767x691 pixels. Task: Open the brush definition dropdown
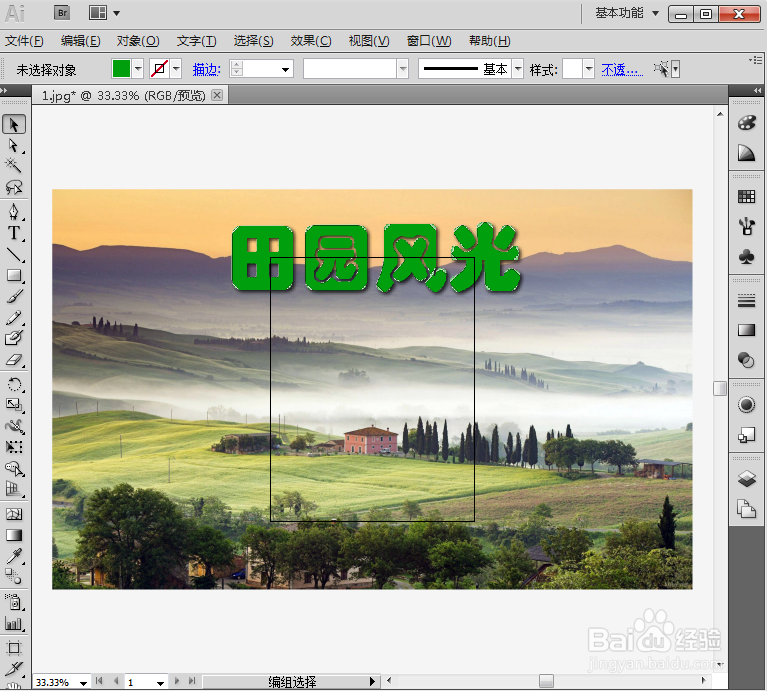[403, 69]
